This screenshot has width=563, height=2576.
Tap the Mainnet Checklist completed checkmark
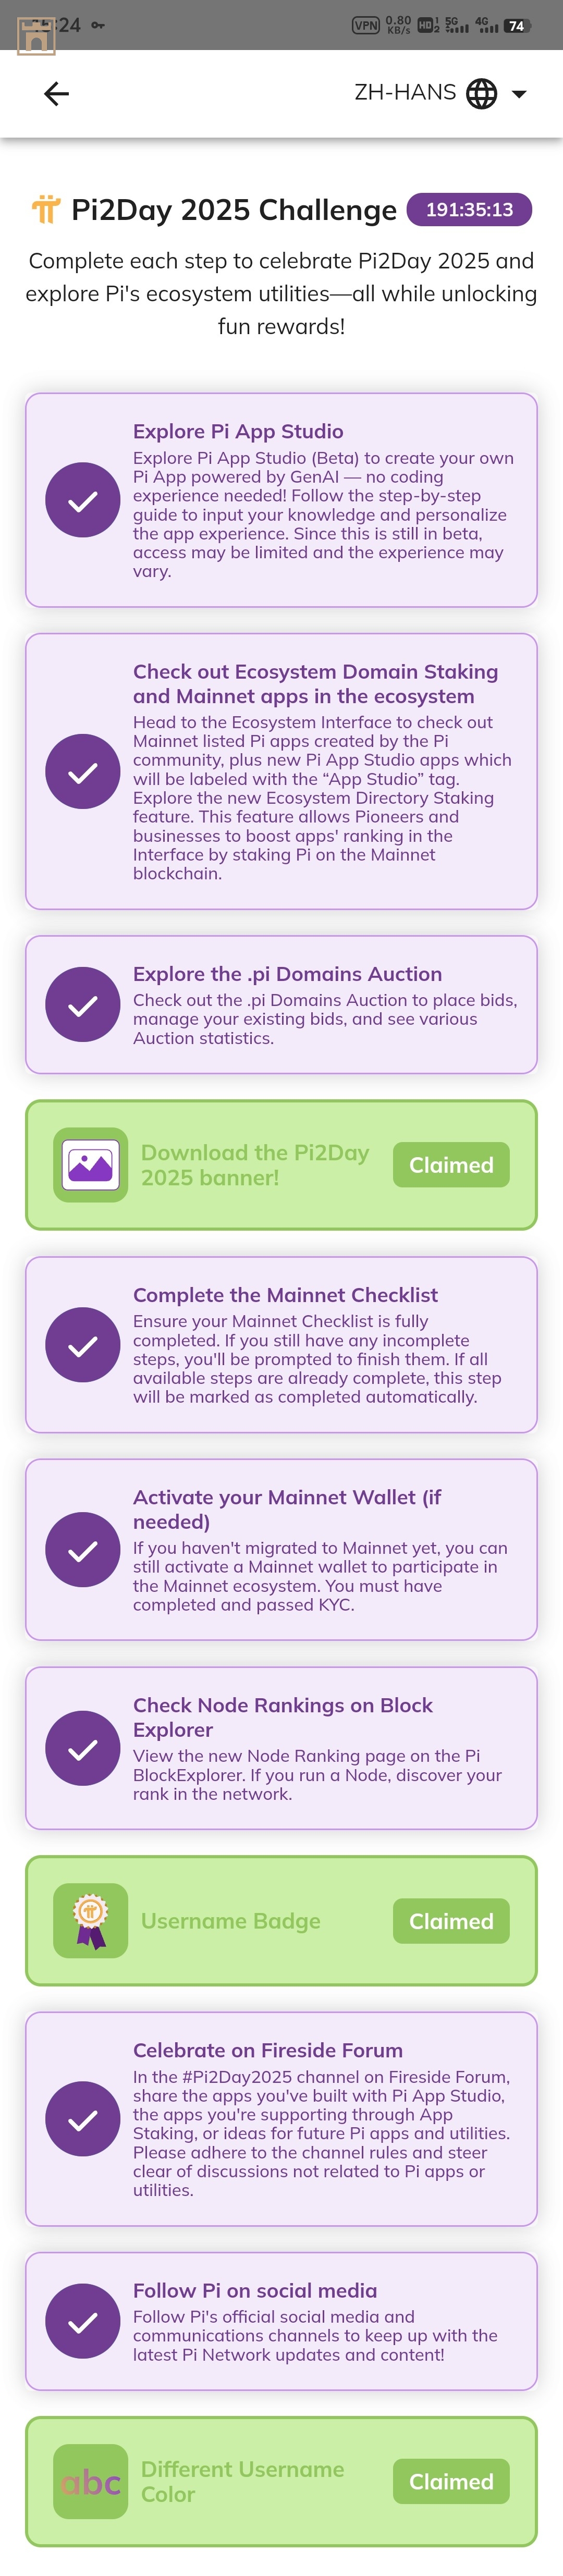click(83, 1345)
